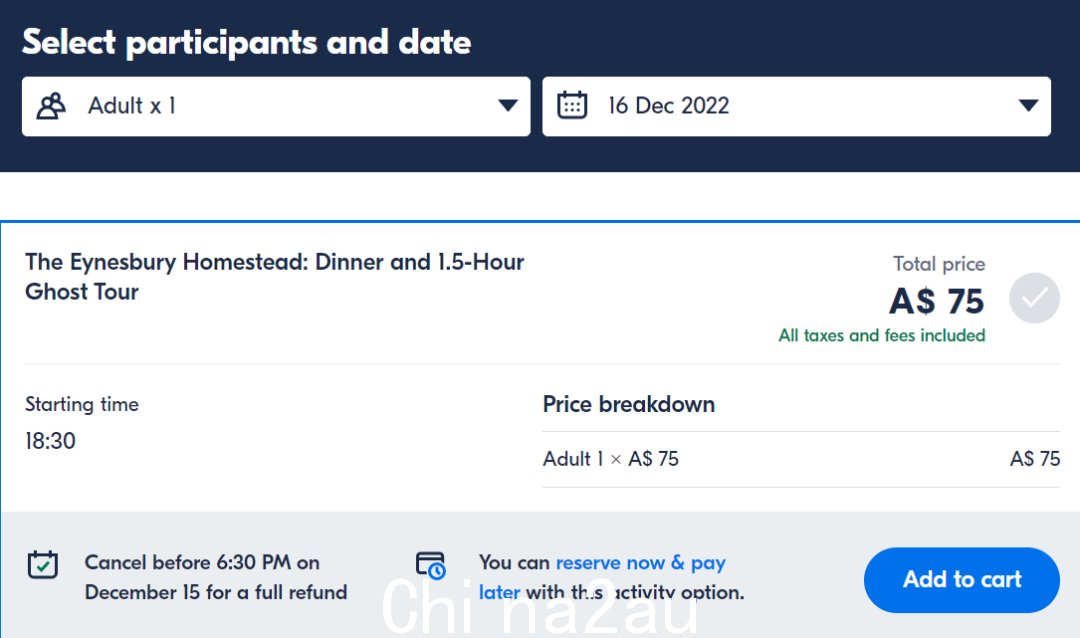This screenshot has height=638, width=1080.
Task: Click the Adult 1 × A$ 75 breakdown row
Action: (x=801, y=459)
